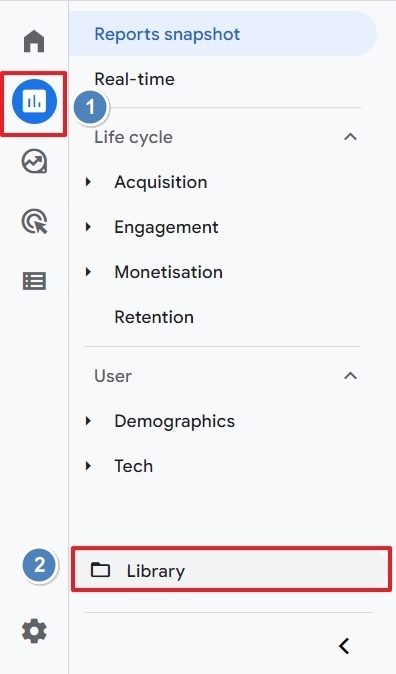Open the Configure list icon

pyautogui.click(x=34, y=281)
